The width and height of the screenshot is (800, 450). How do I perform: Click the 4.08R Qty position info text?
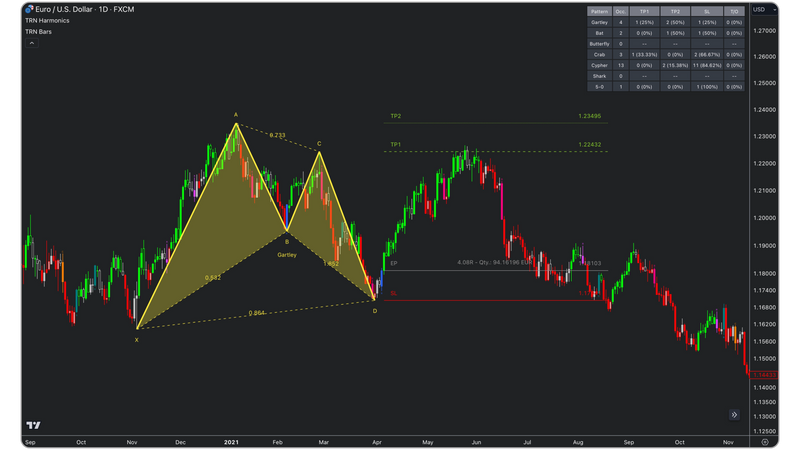pos(494,262)
